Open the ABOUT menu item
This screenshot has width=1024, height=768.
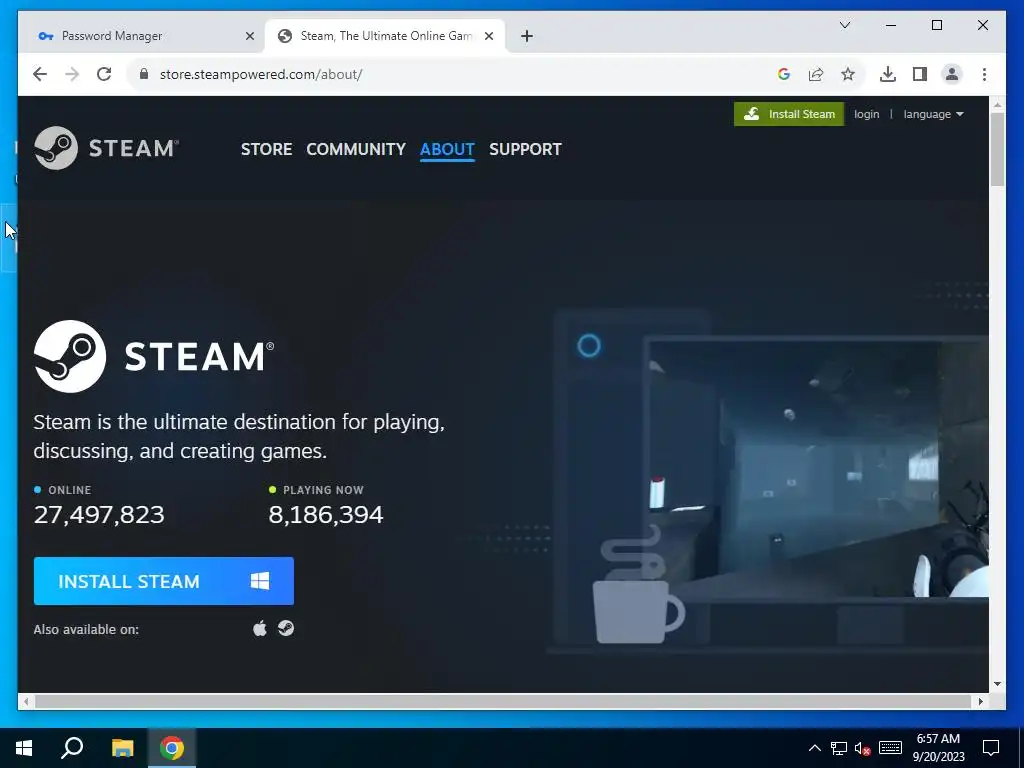click(x=447, y=149)
